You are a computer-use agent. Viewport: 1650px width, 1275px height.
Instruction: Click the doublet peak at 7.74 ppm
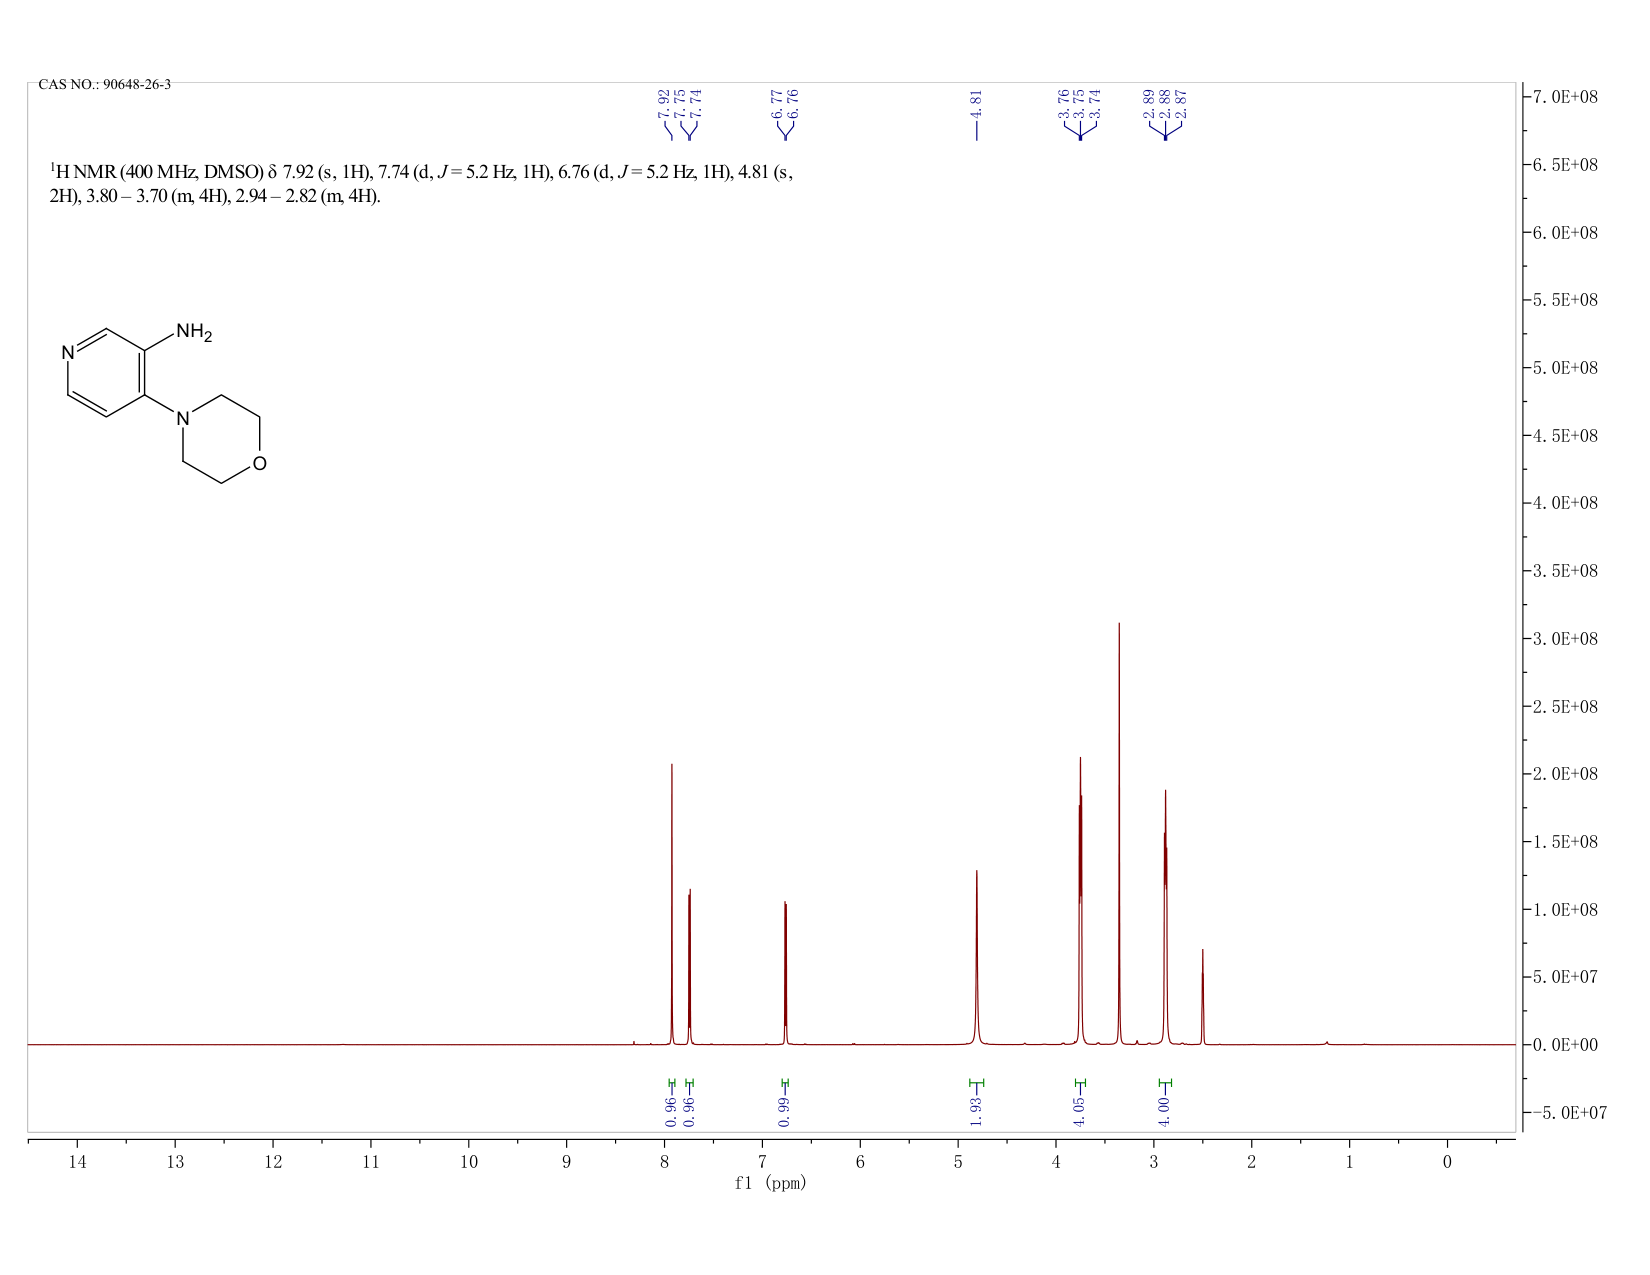pyautogui.click(x=689, y=966)
